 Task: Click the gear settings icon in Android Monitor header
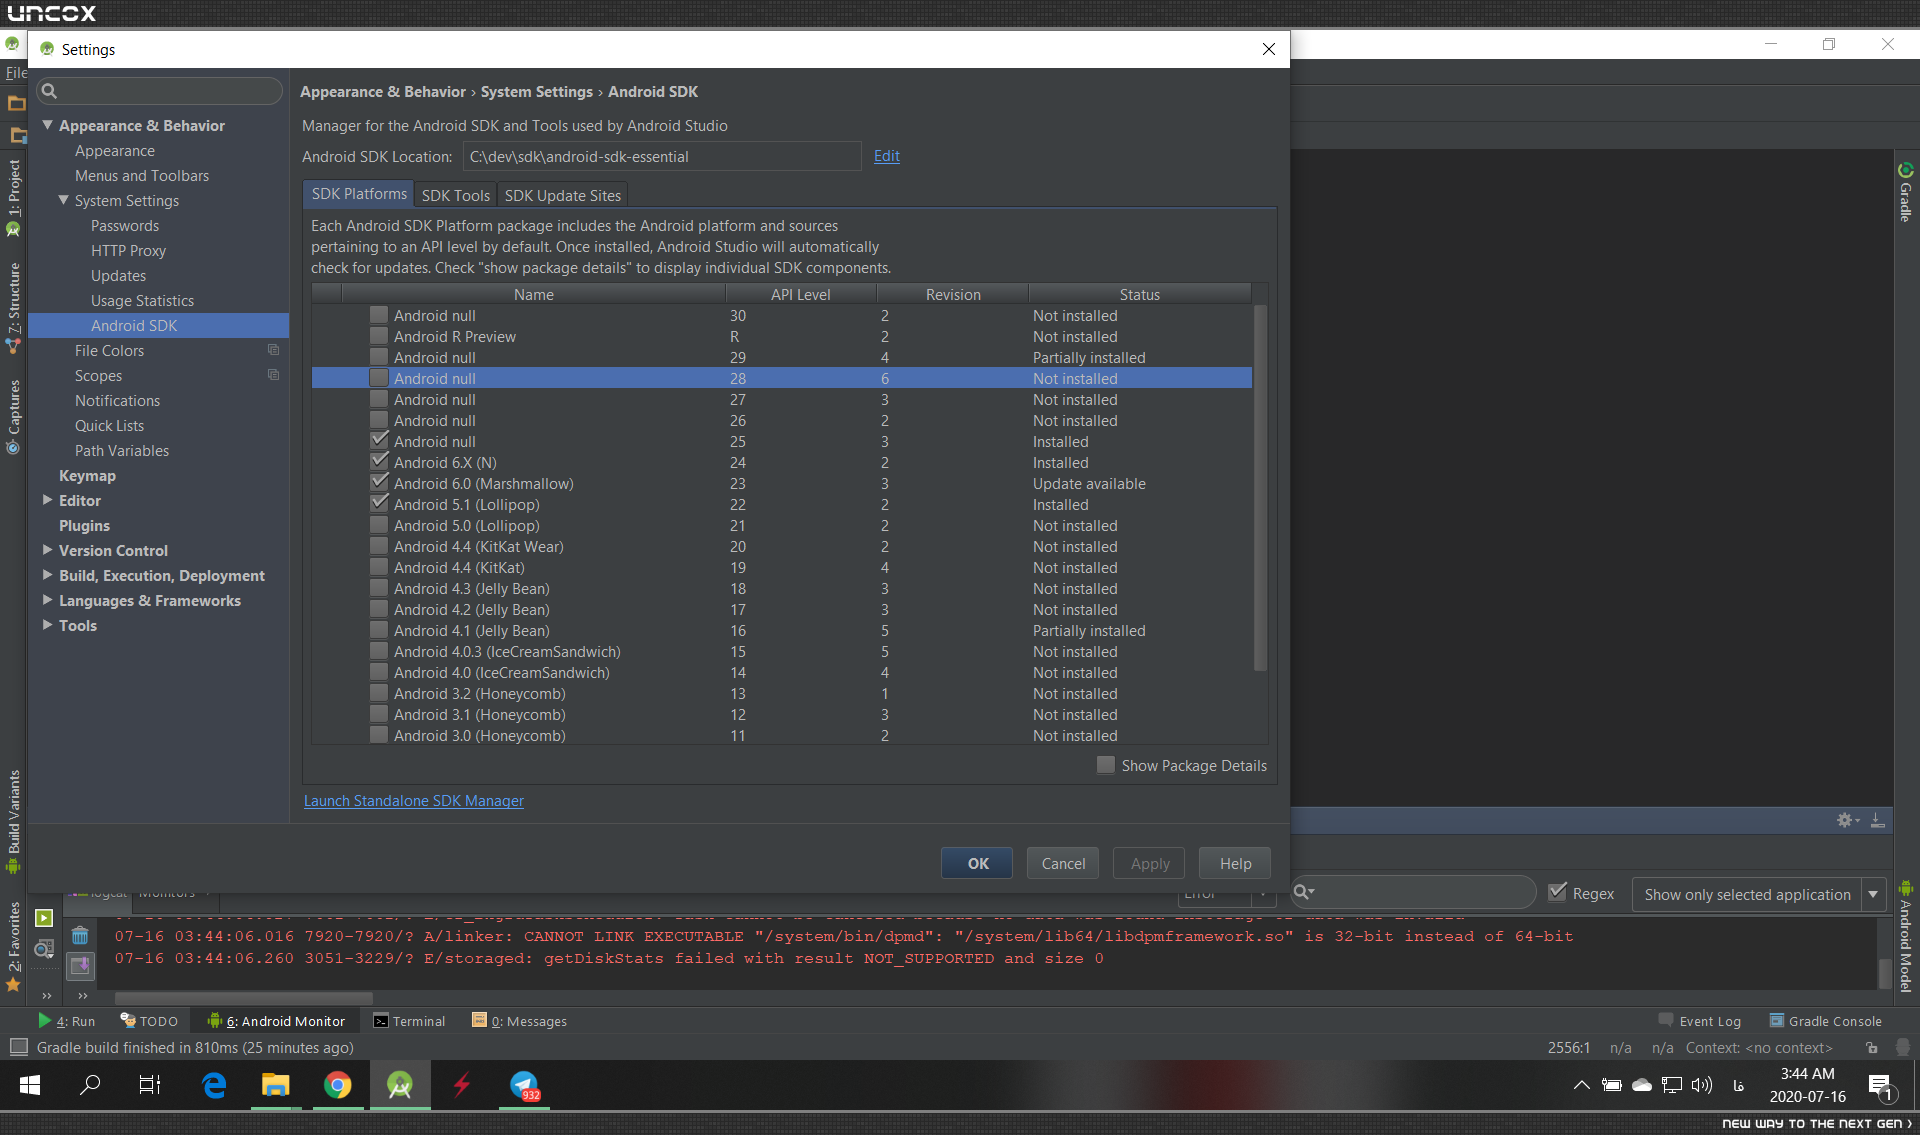point(1846,820)
